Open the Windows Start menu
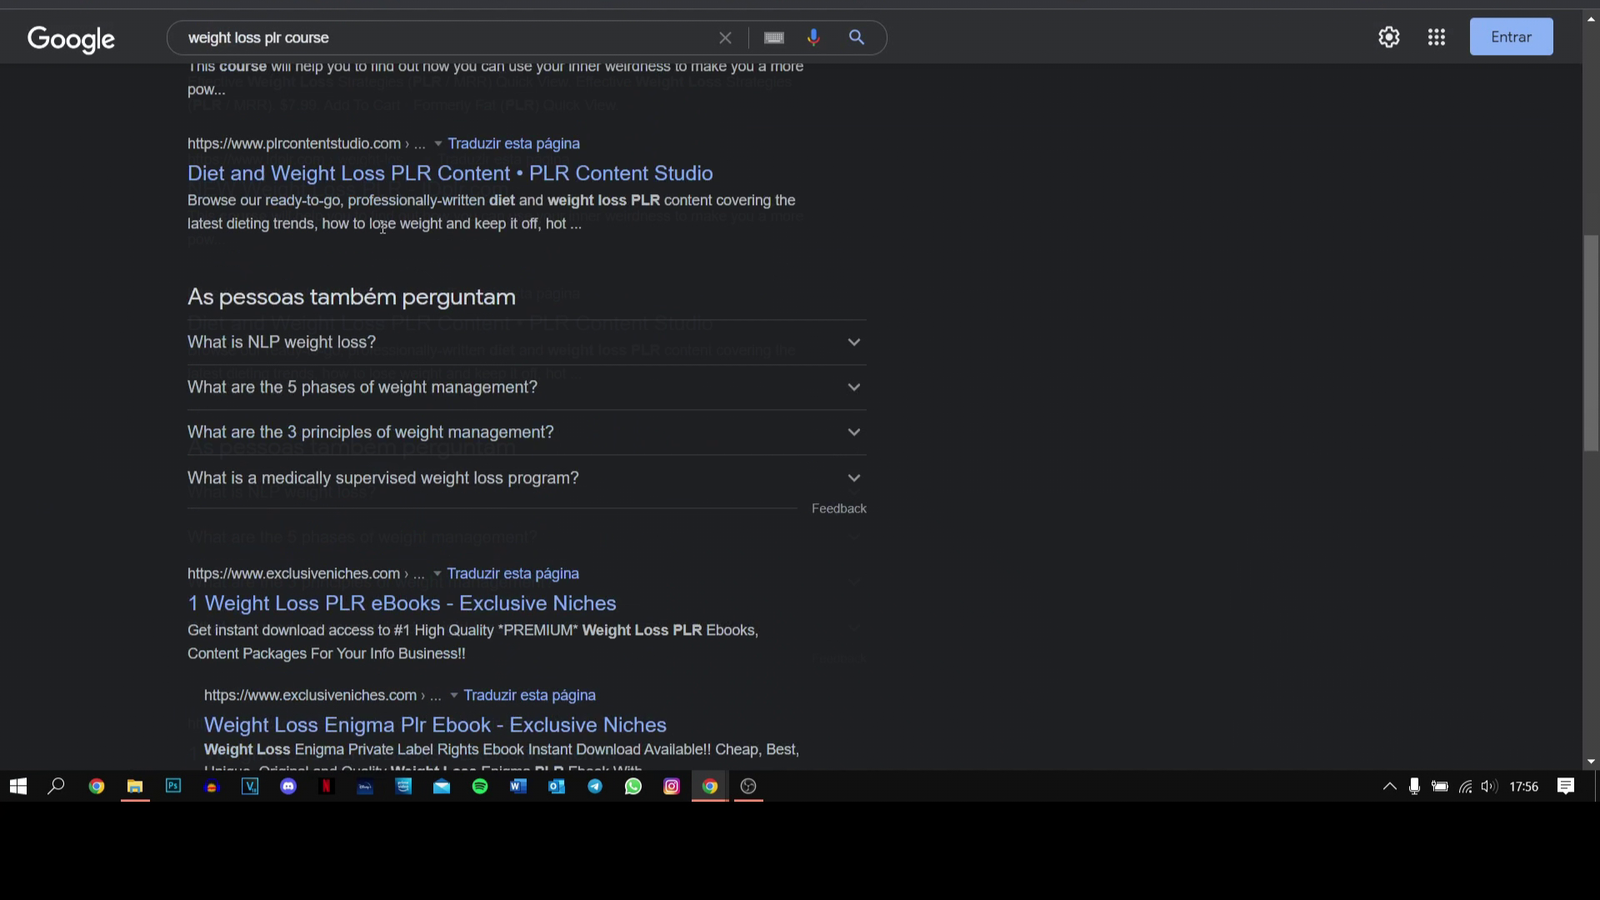 coord(18,786)
